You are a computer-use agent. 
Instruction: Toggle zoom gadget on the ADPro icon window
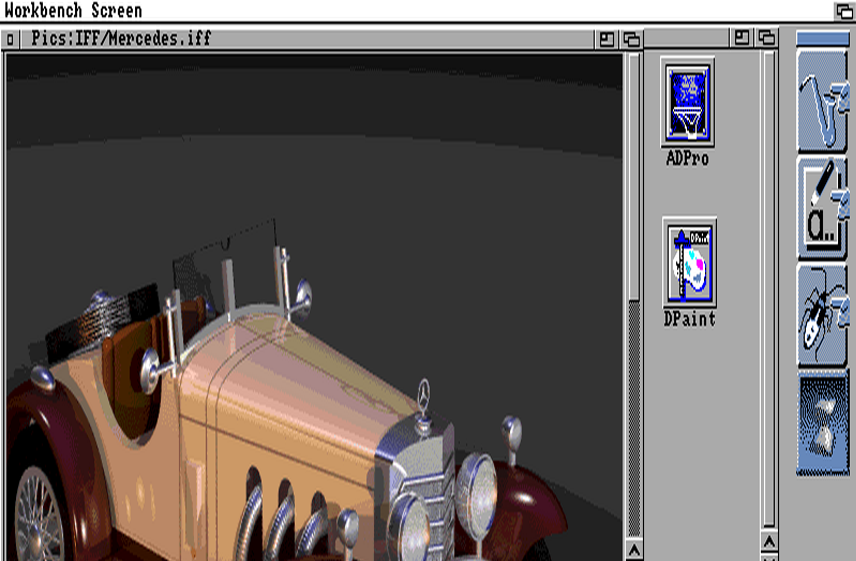pyautogui.click(x=741, y=38)
